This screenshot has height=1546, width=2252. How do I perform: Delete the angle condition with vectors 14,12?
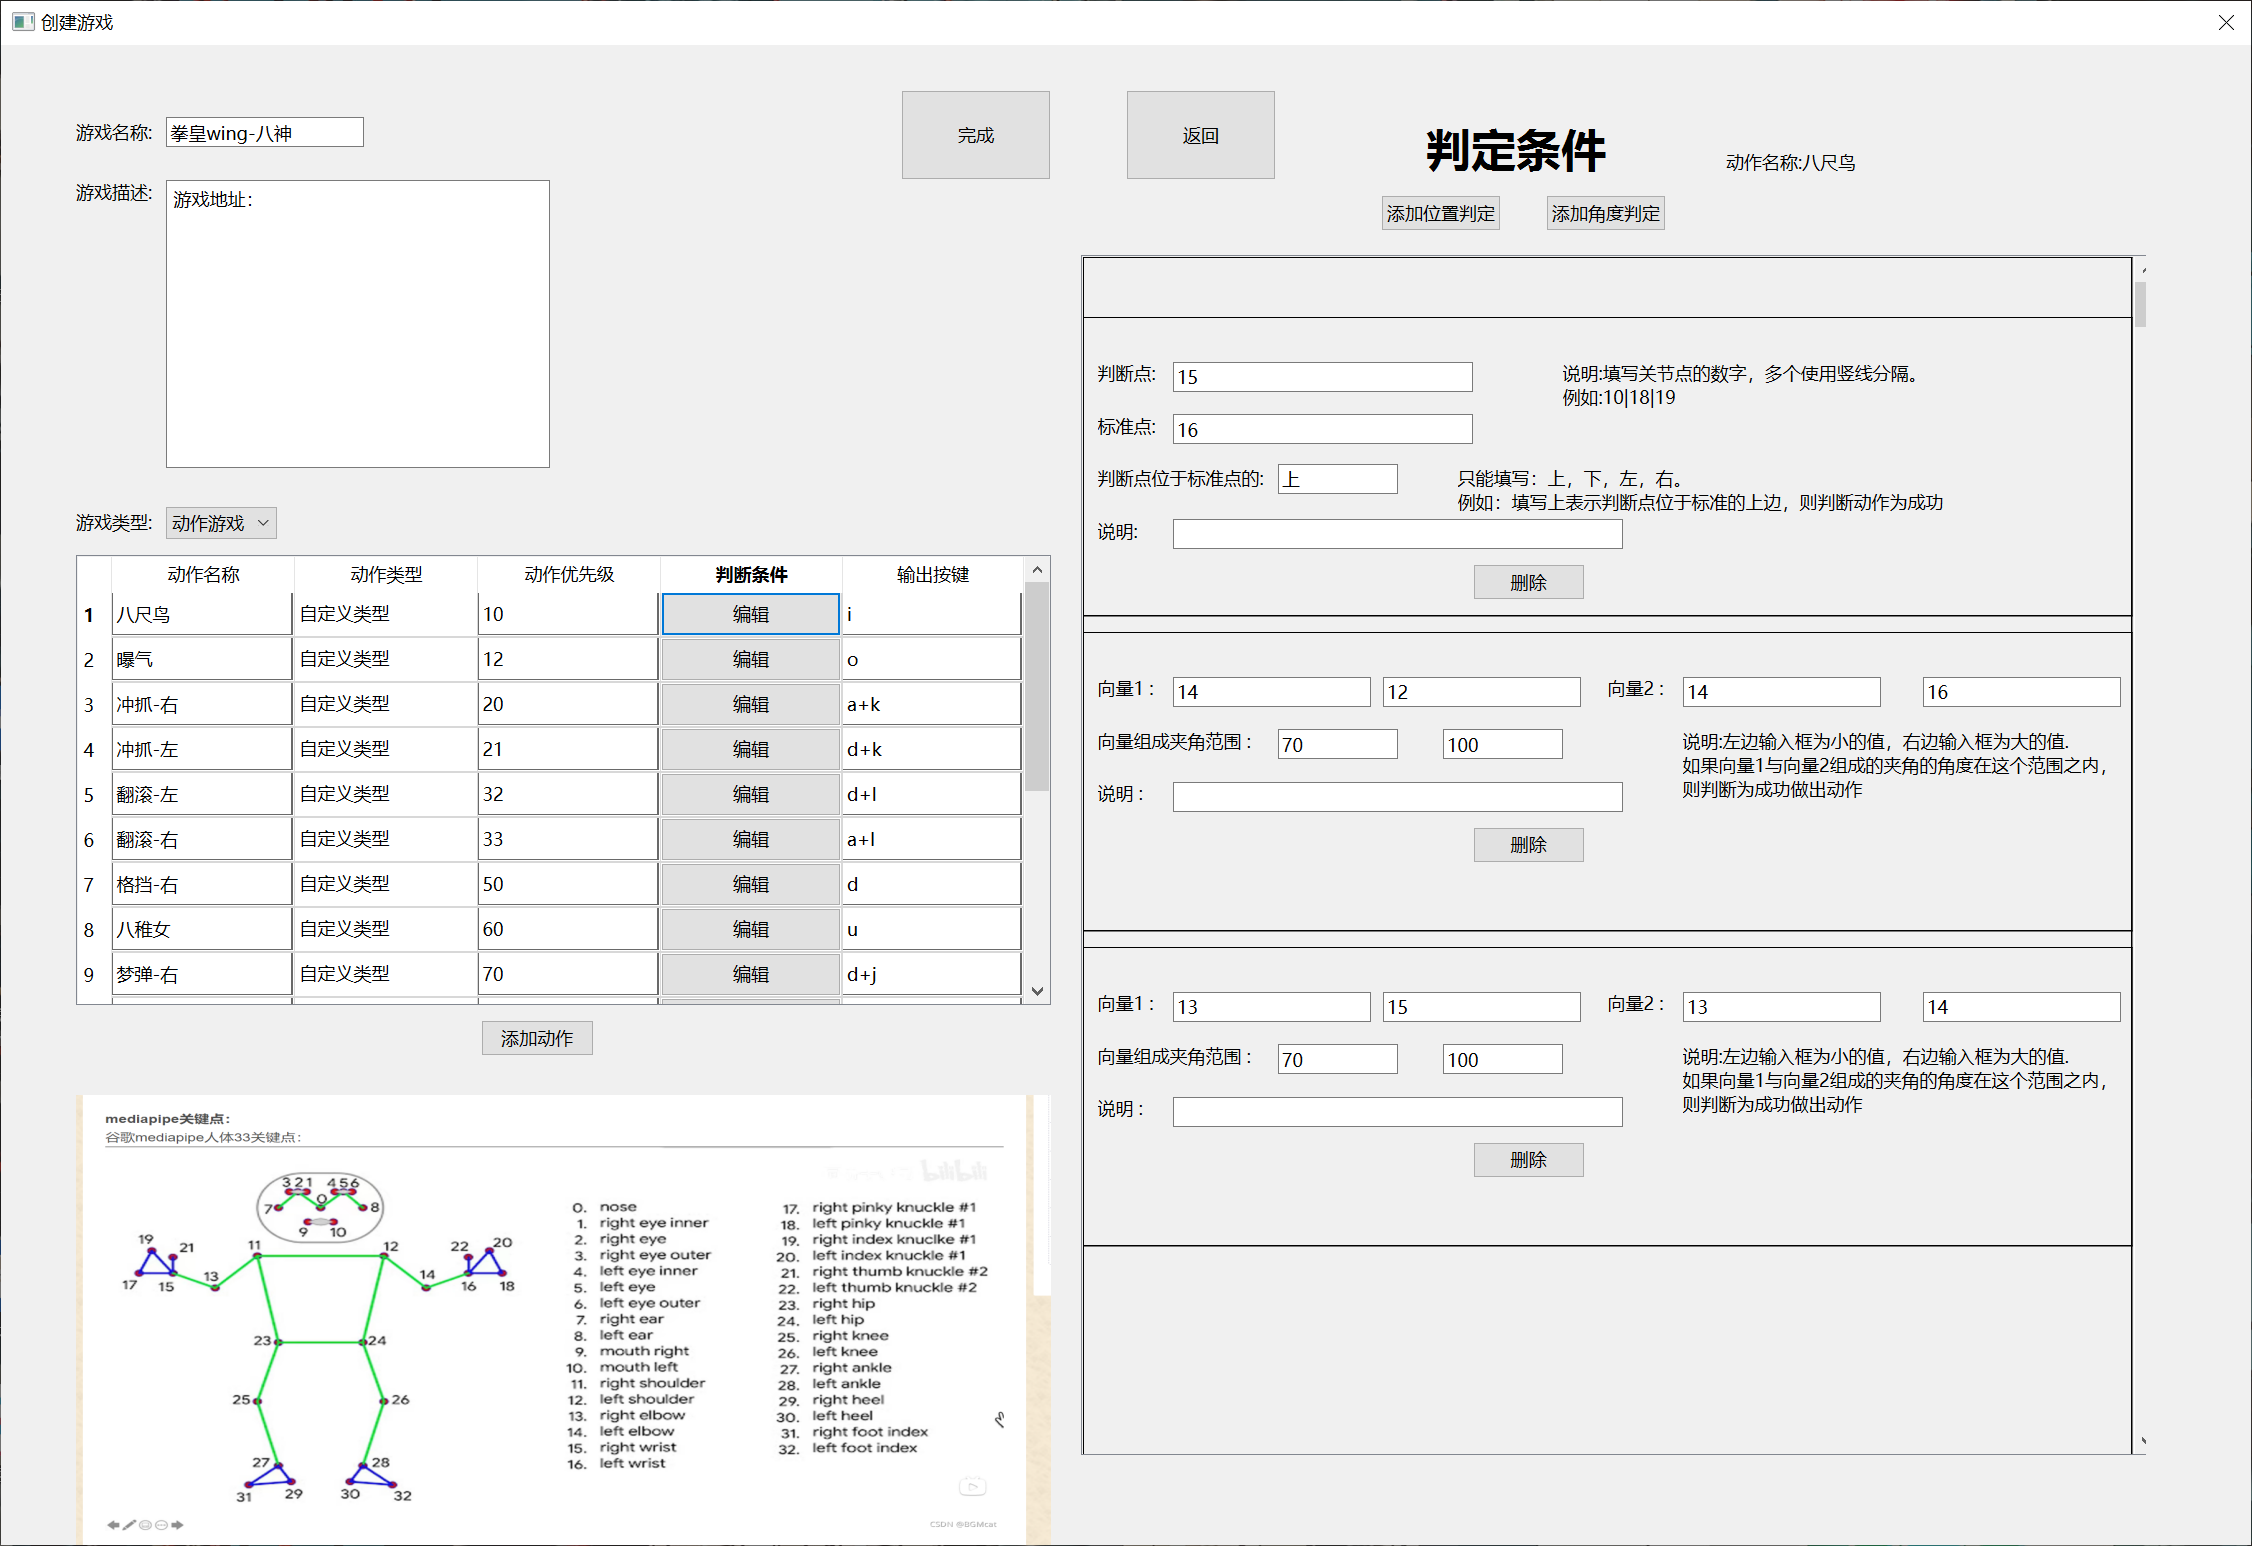(x=1528, y=845)
